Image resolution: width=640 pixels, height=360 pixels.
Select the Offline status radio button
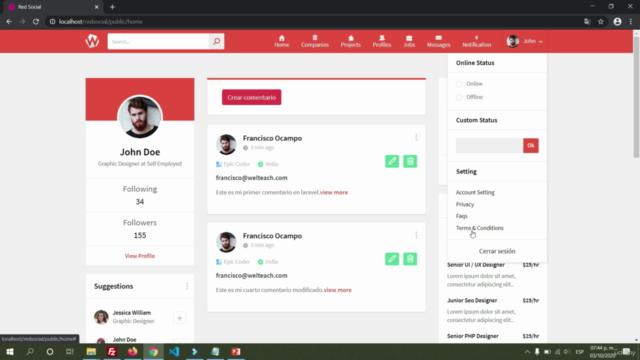(x=459, y=97)
